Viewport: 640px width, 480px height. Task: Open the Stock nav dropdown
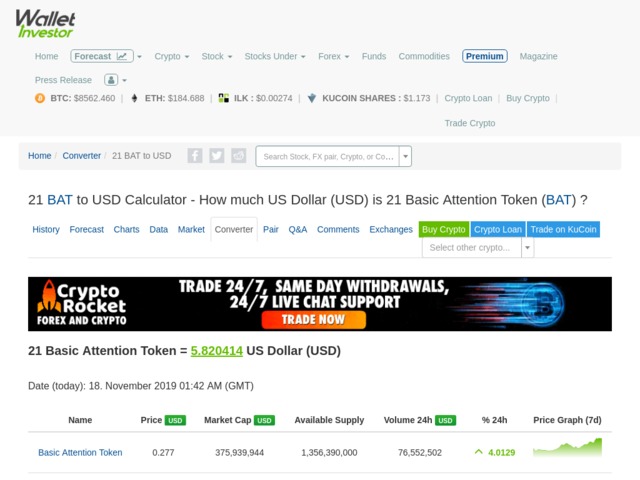pyautogui.click(x=217, y=56)
